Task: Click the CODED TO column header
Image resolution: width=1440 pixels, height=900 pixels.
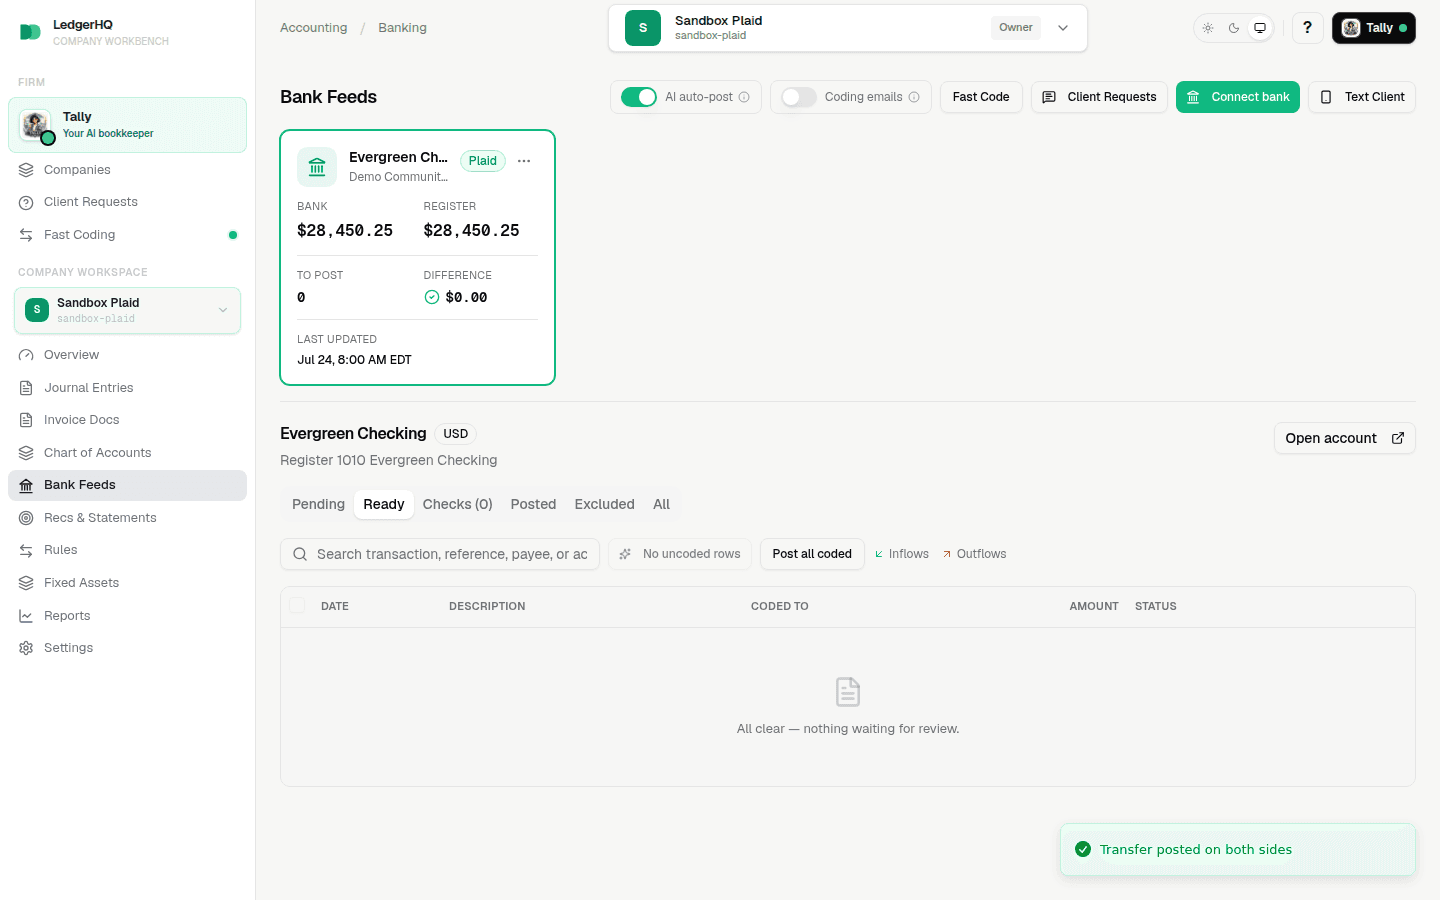Action: [780, 606]
